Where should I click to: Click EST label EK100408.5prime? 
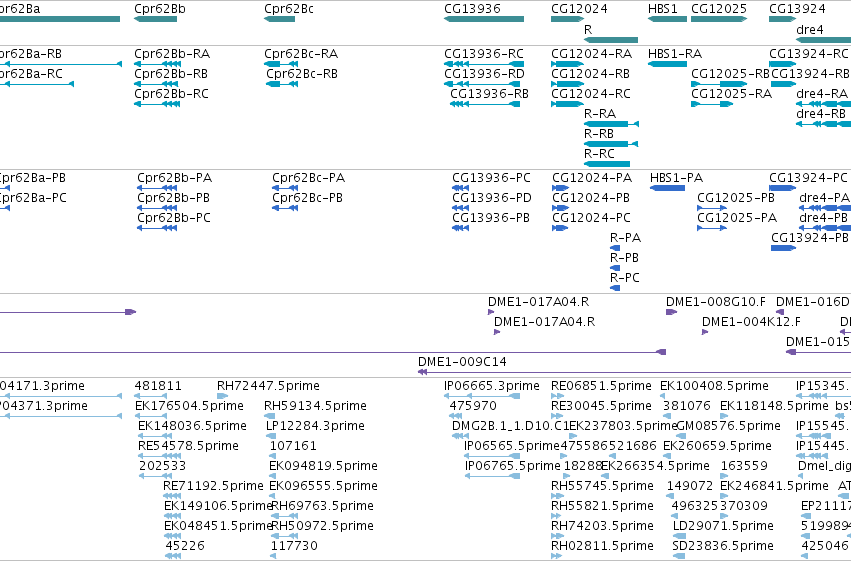[714, 386]
